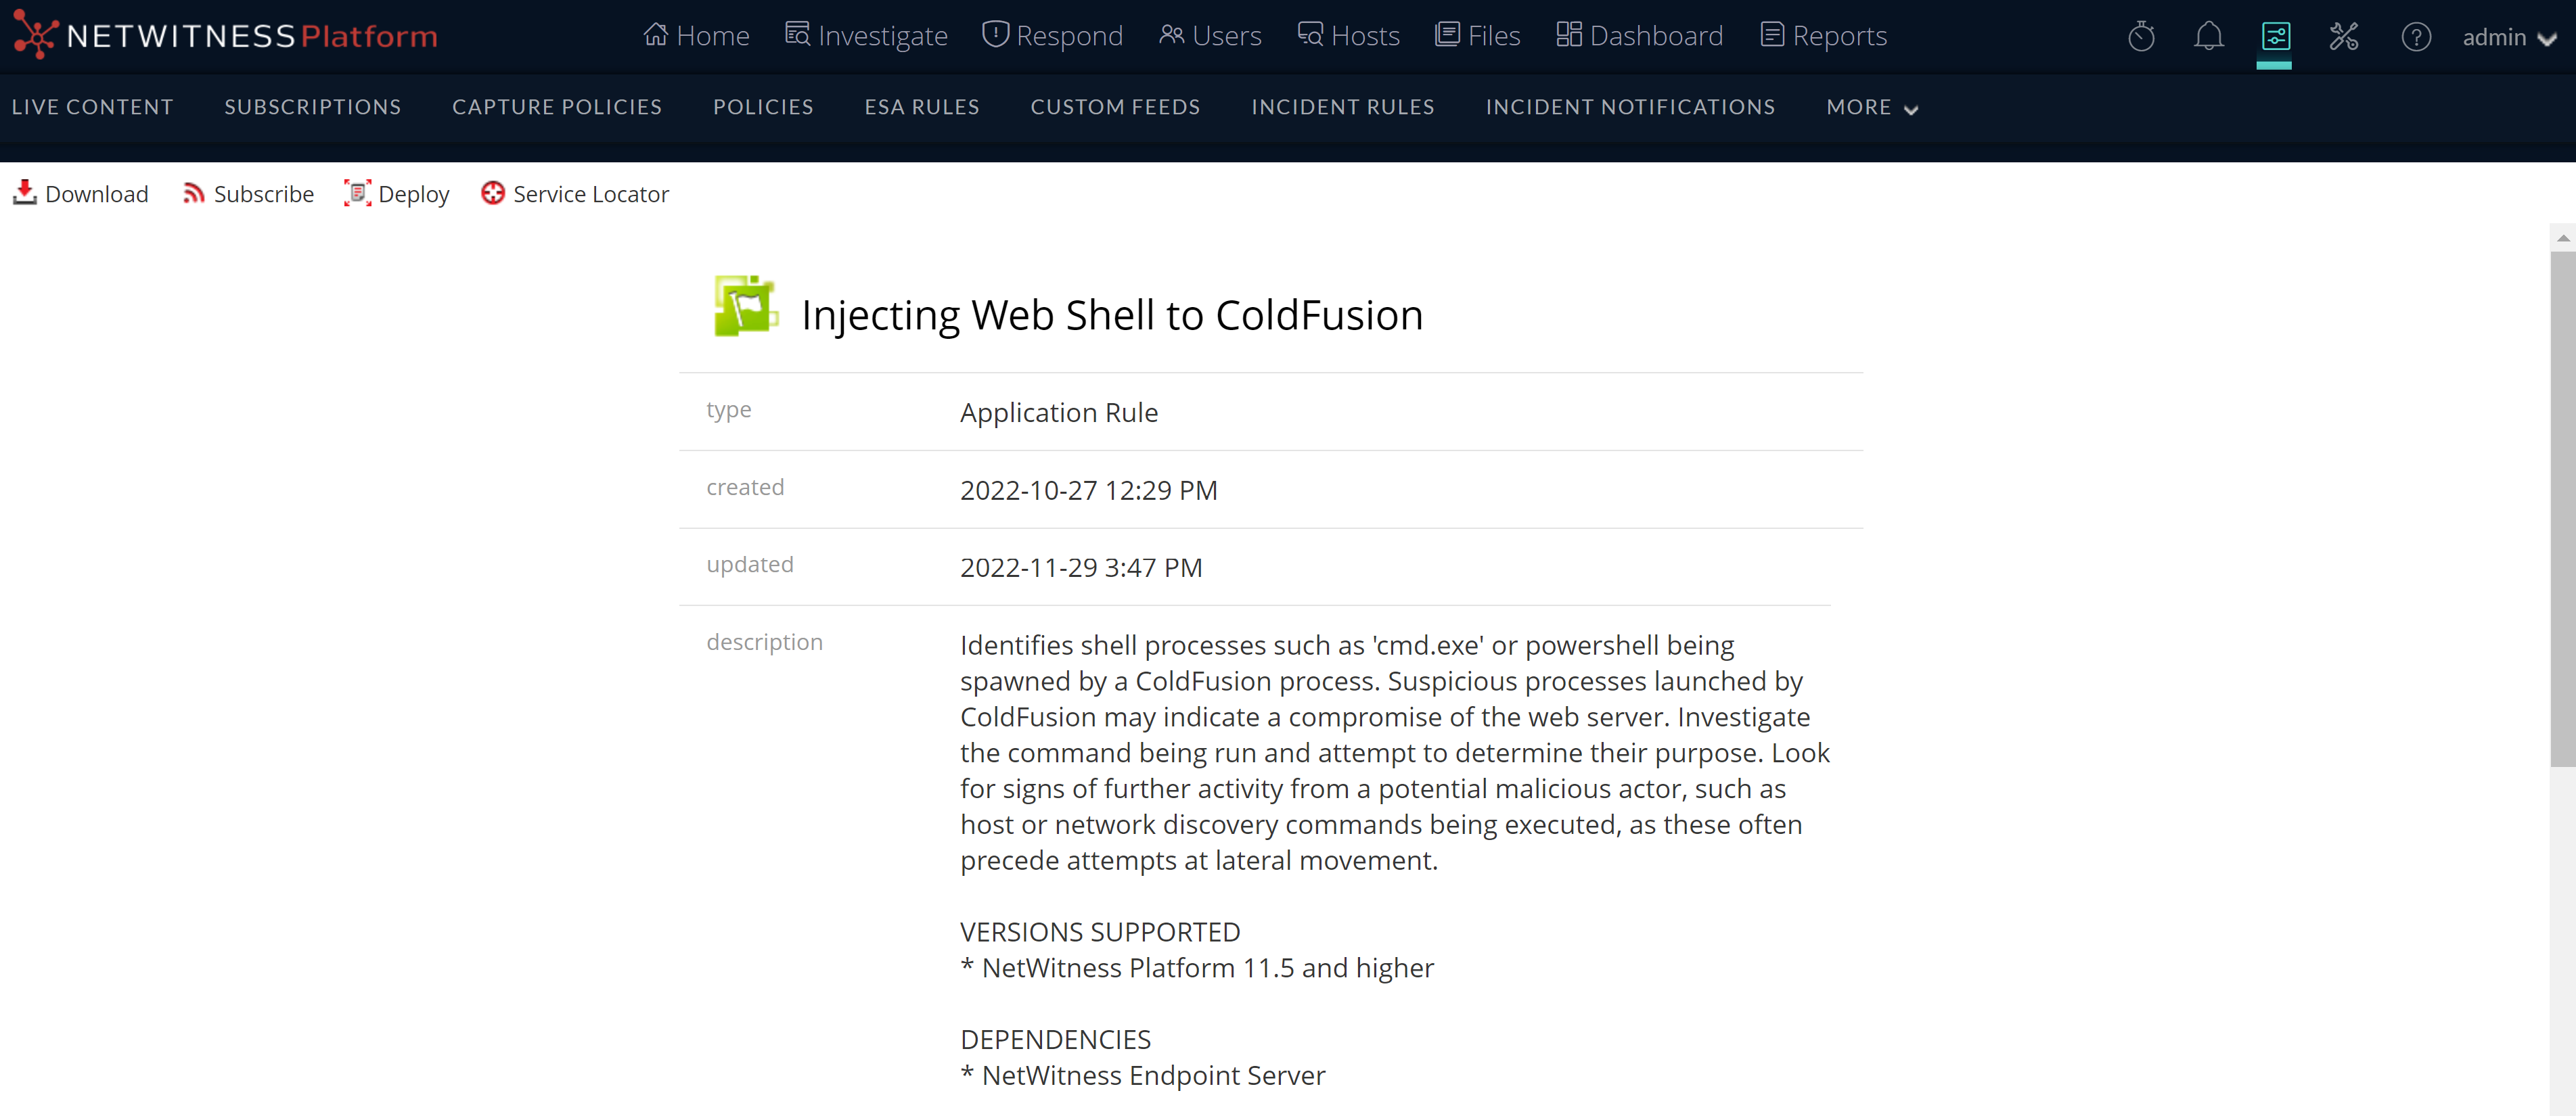Open the jobs stopwatch icon
Screen dimensions: 2576x1116
(x=2141, y=36)
